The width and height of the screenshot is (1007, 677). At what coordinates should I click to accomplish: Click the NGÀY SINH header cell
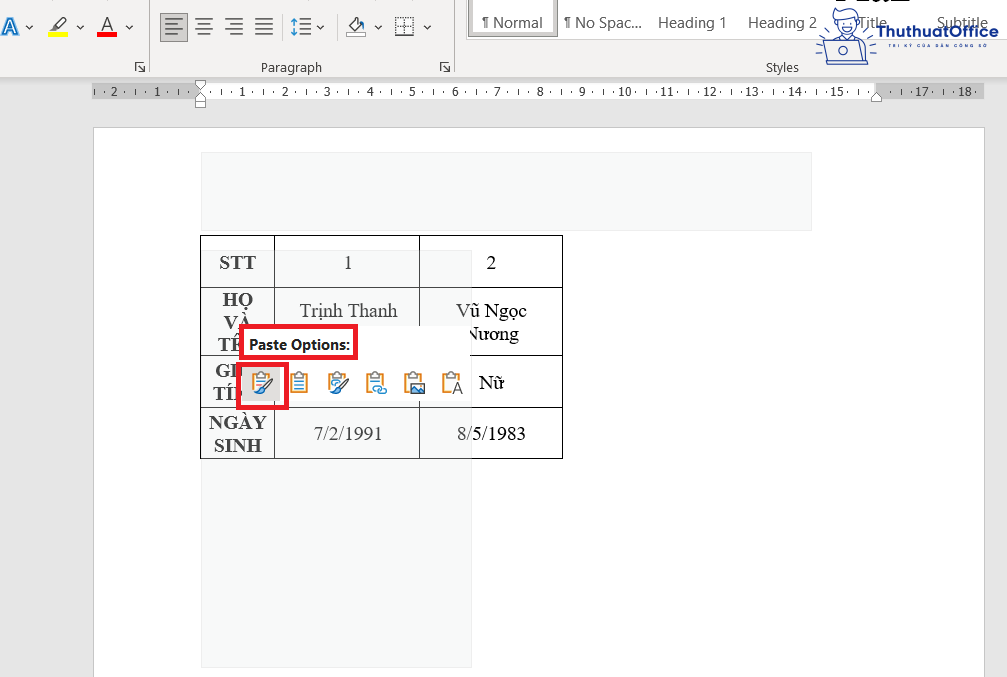[x=238, y=434]
